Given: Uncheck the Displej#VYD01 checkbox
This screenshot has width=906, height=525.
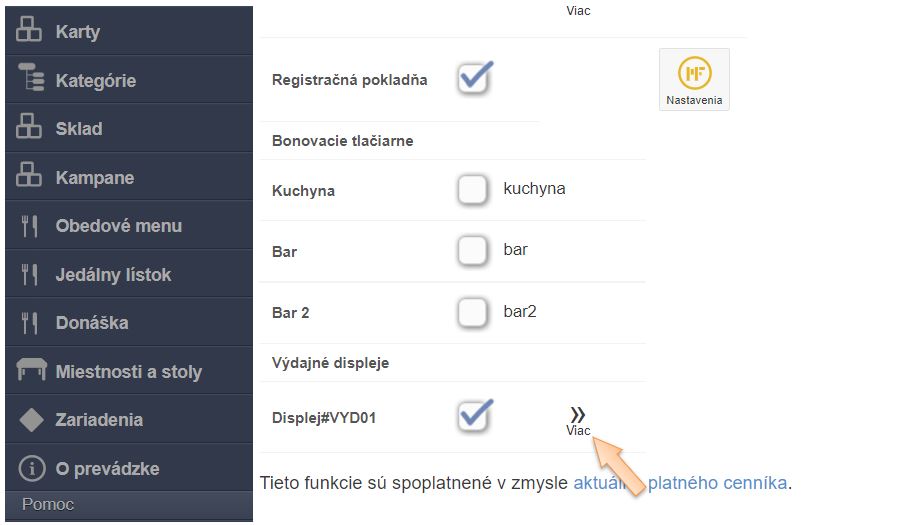Looking at the screenshot, I should click(x=474, y=415).
